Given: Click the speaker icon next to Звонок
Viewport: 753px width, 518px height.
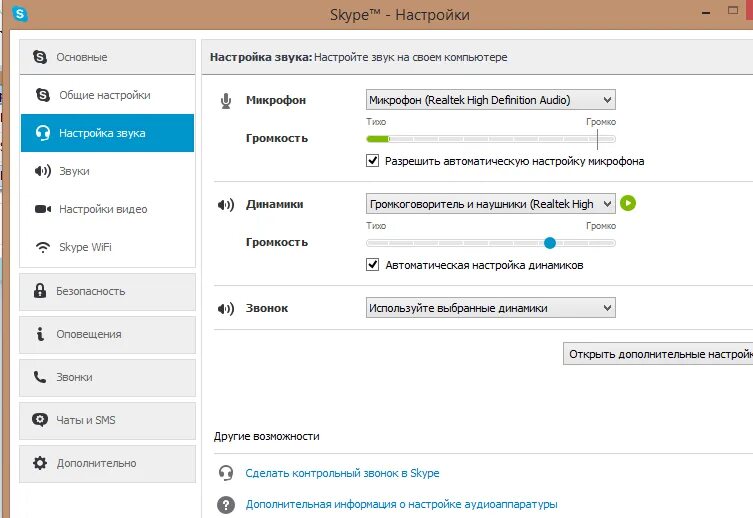Looking at the screenshot, I should pyautogui.click(x=226, y=309).
